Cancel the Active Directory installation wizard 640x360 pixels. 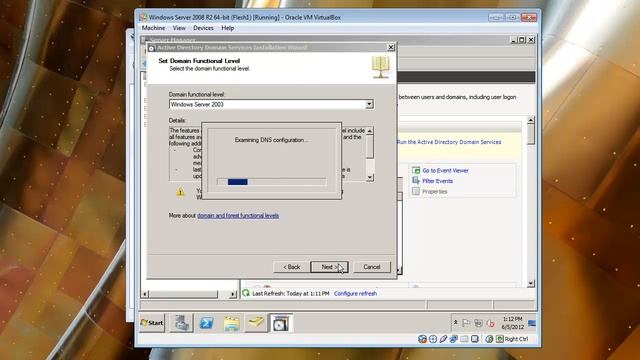[x=371, y=267]
